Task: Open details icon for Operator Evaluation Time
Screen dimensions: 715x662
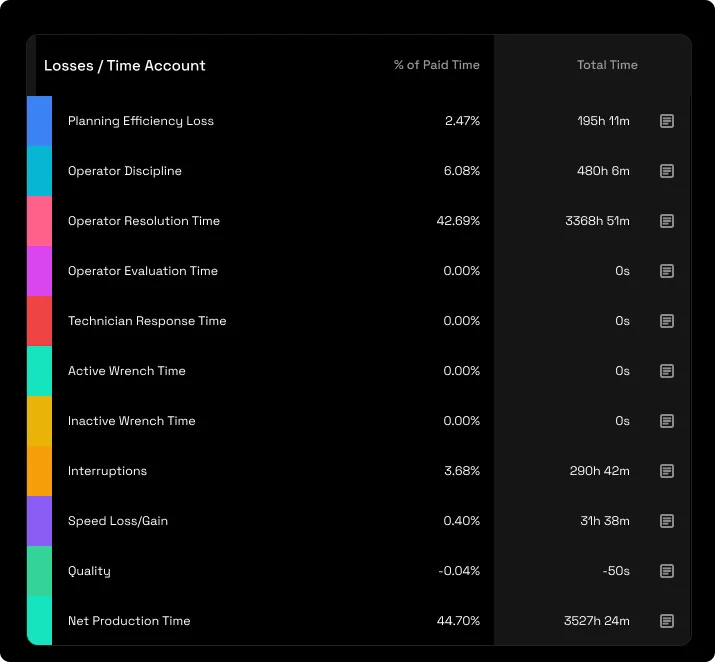Action: click(667, 271)
